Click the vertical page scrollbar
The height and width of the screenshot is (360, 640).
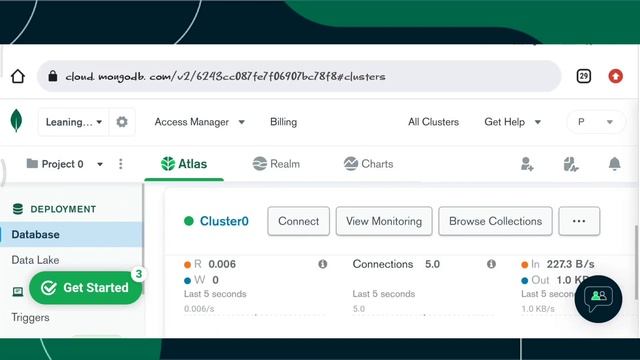637,263
